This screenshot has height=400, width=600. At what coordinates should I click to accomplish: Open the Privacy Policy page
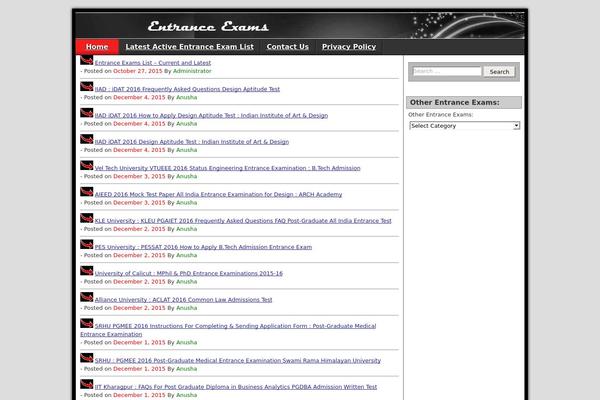pyautogui.click(x=349, y=47)
